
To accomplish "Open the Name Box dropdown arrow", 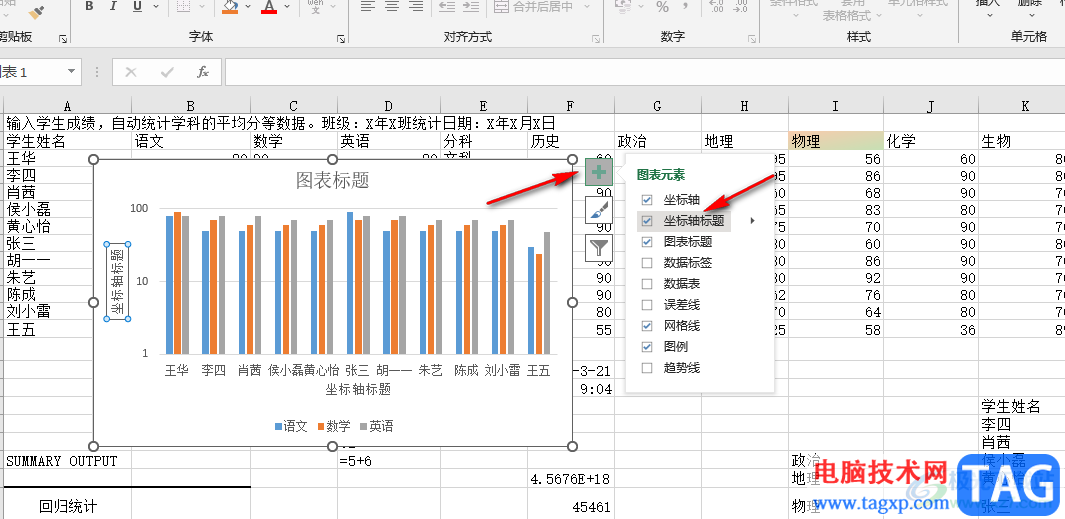I will (71, 72).
